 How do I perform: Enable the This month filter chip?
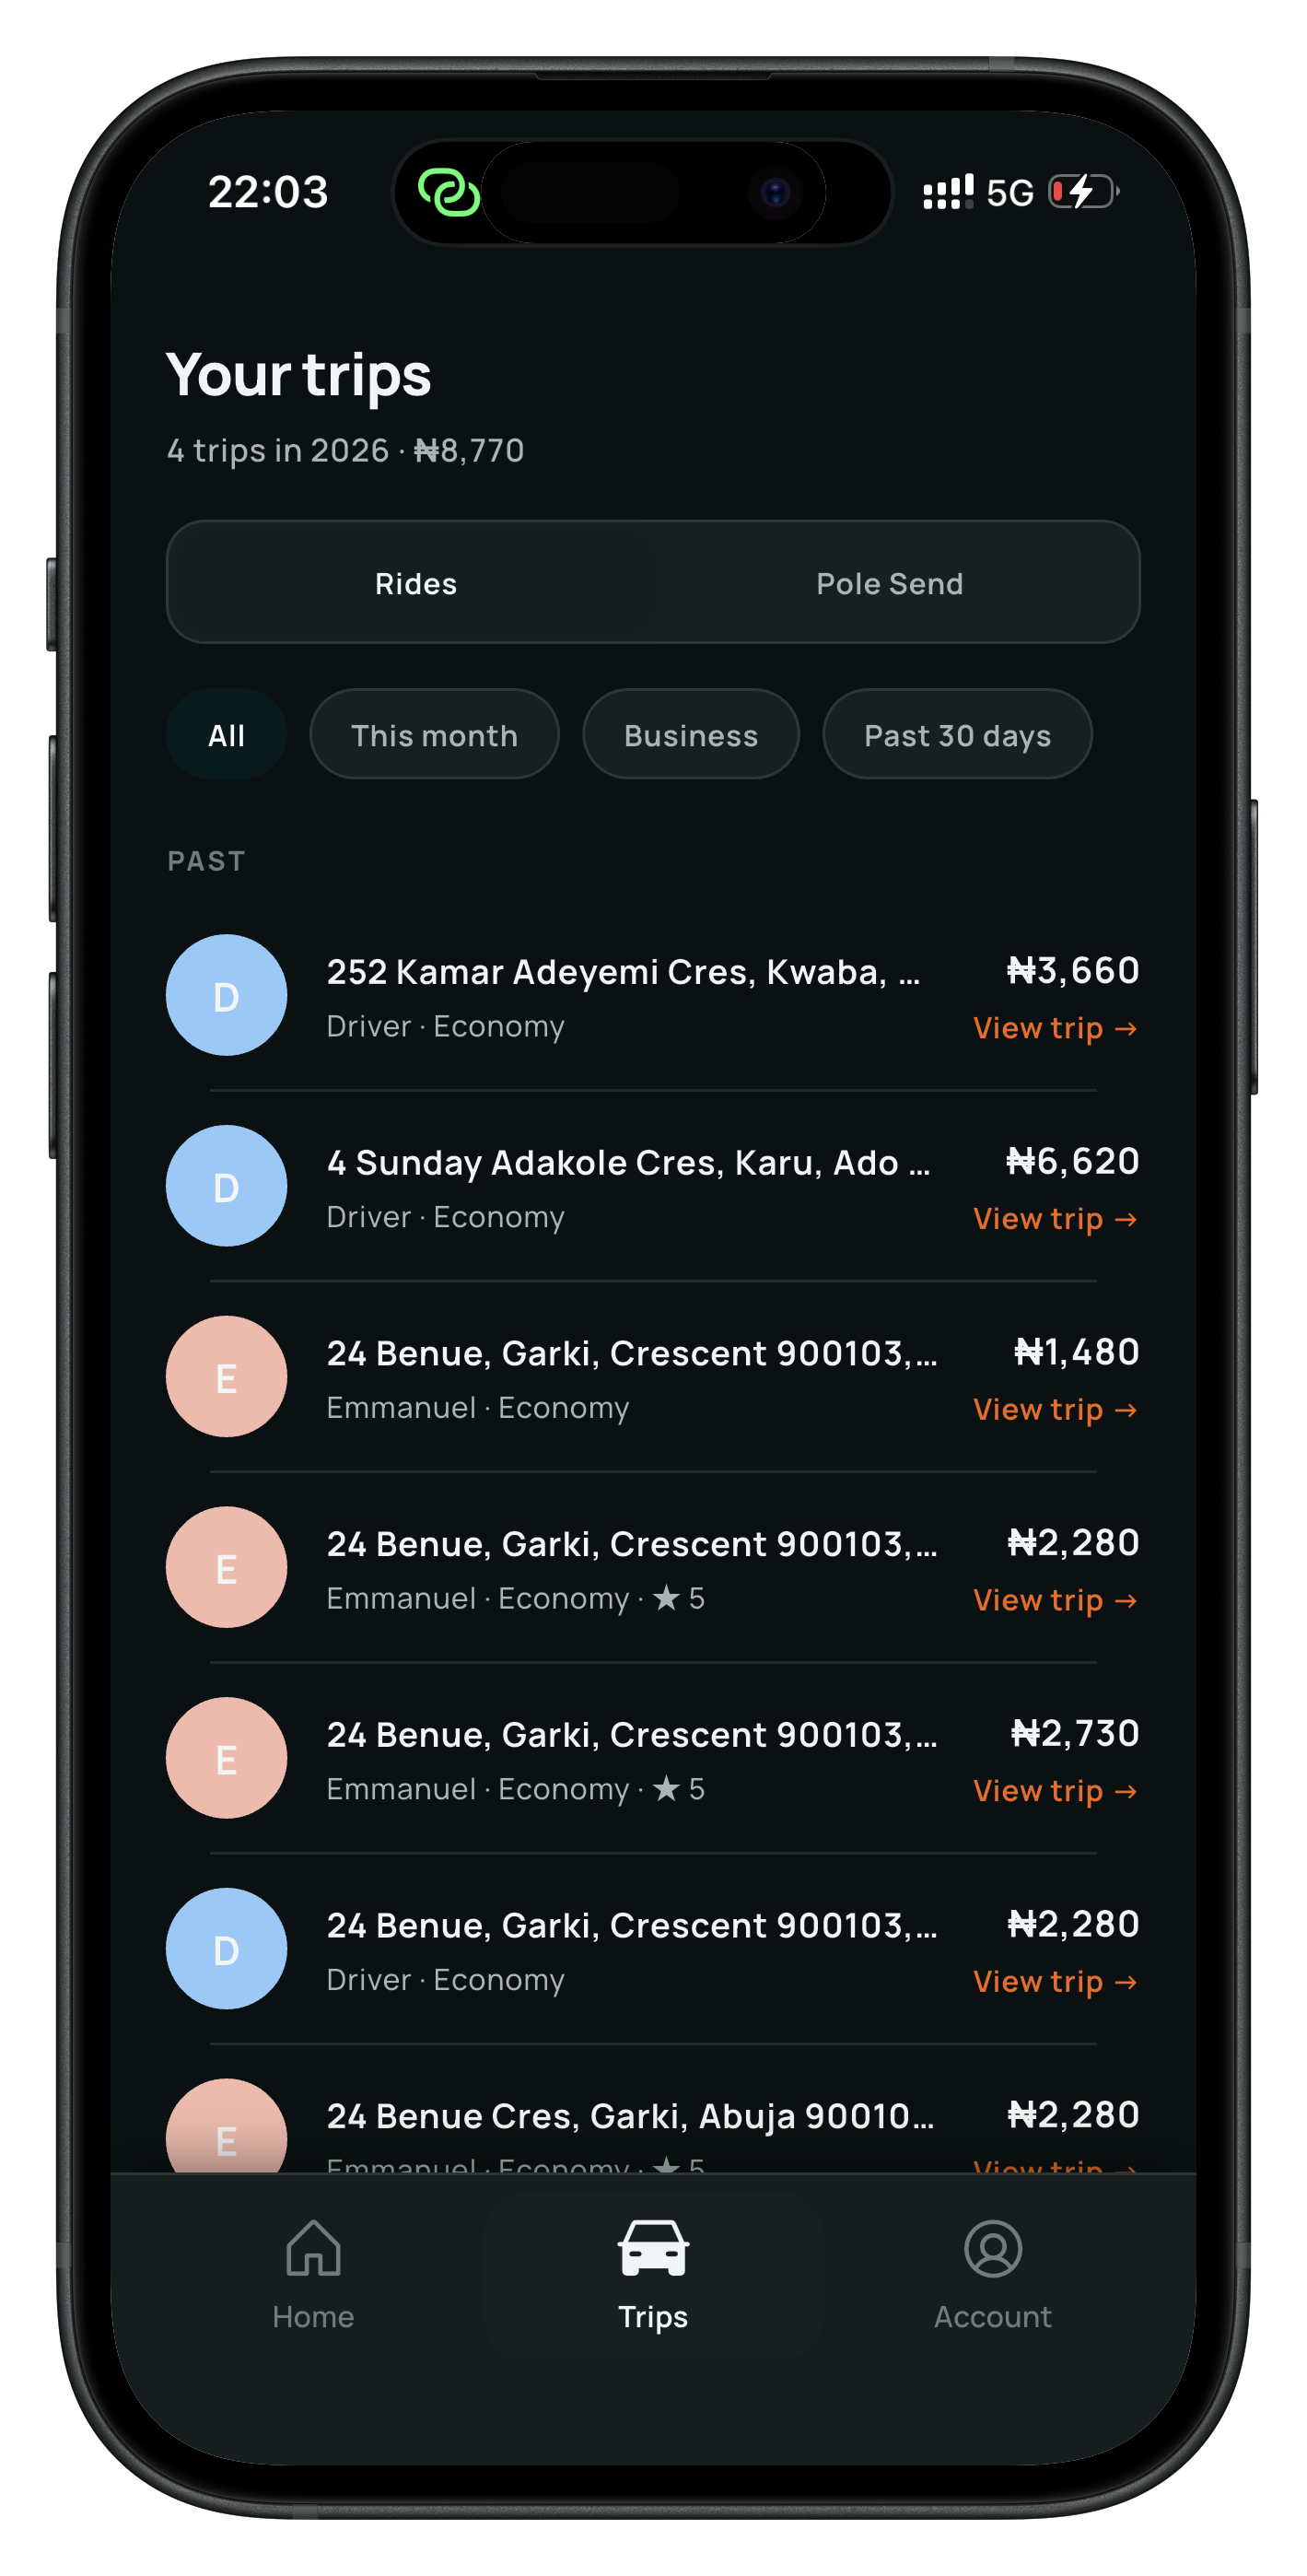(x=434, y=735)
